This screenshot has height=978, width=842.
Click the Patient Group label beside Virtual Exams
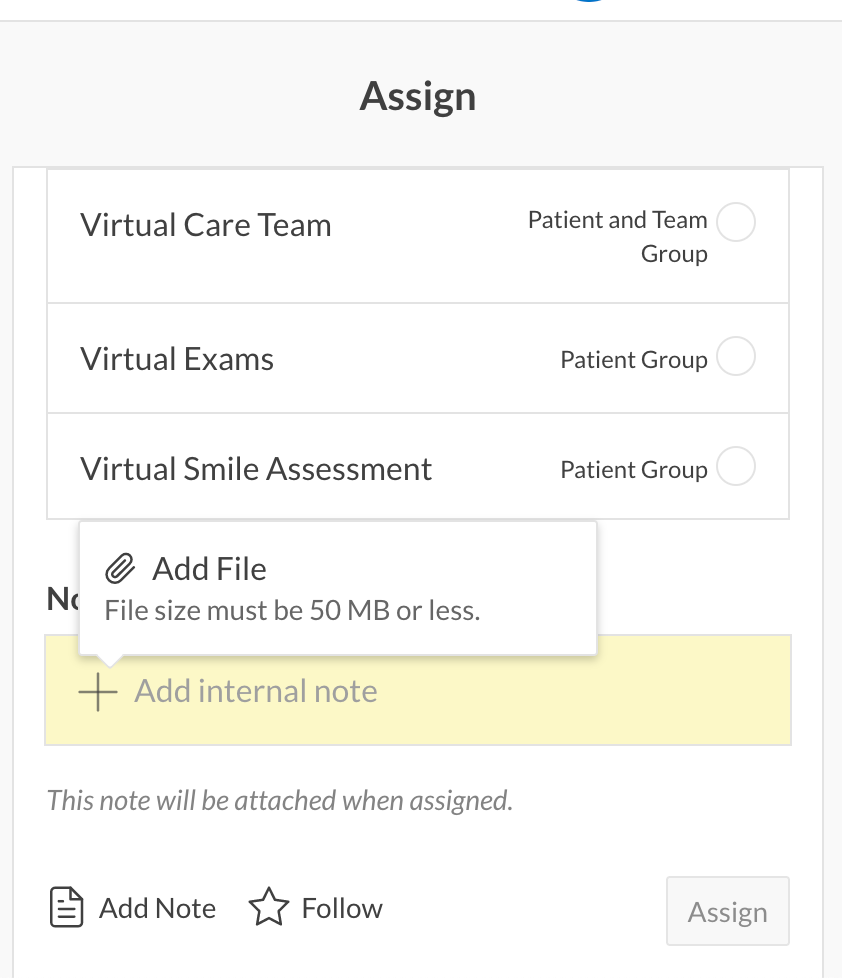[x=633, y=360]
